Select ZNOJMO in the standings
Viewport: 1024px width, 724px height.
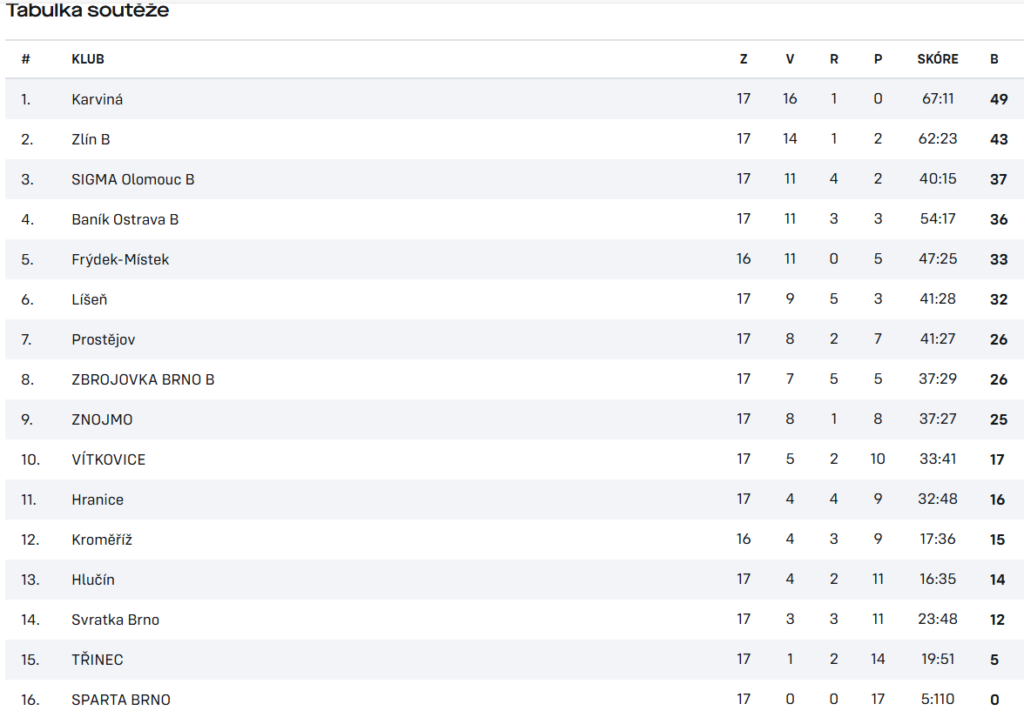pos(102,420)
